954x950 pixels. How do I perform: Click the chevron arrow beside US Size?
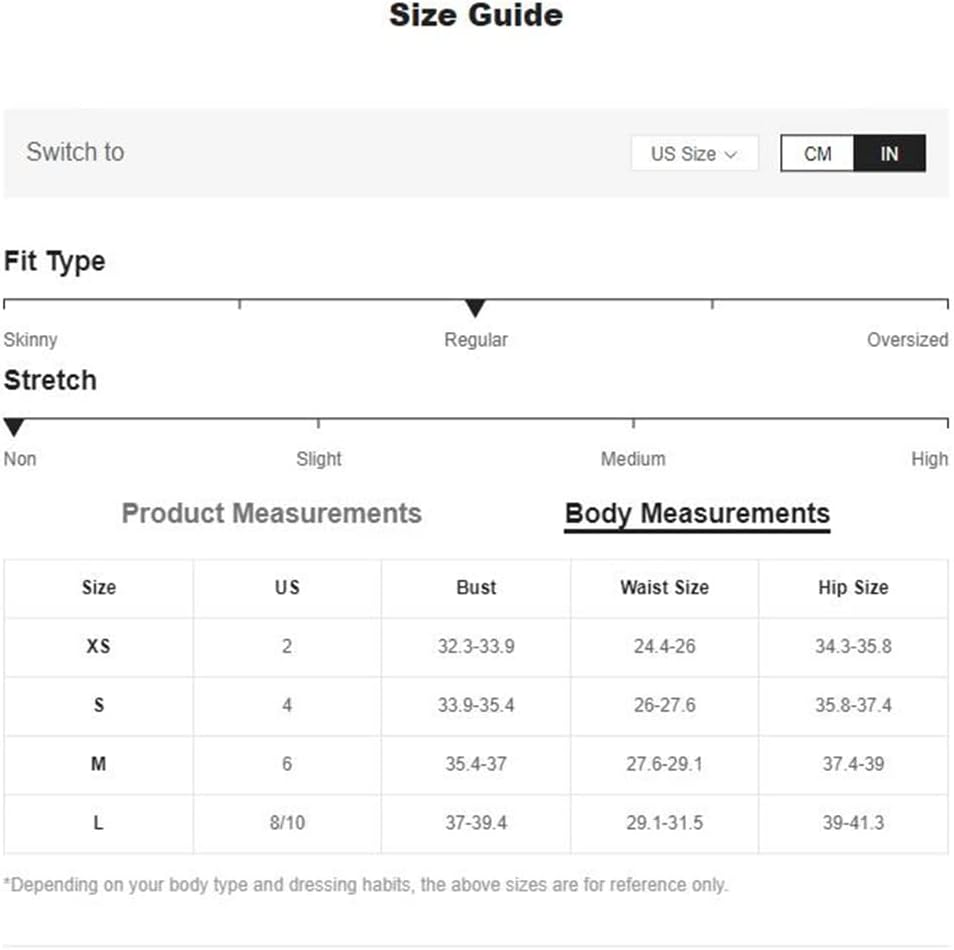tap(731, 155)
